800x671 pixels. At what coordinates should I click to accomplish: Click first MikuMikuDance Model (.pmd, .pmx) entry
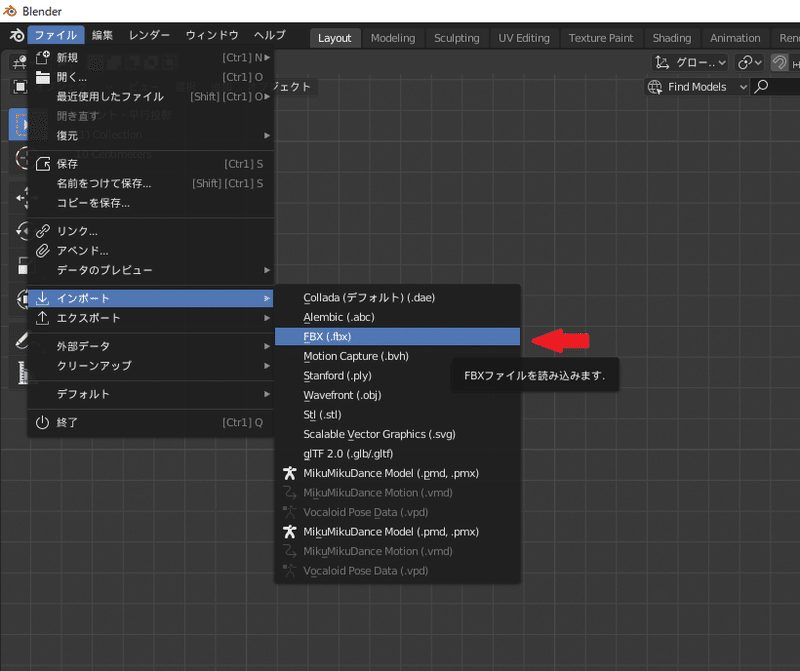point(397,473)
